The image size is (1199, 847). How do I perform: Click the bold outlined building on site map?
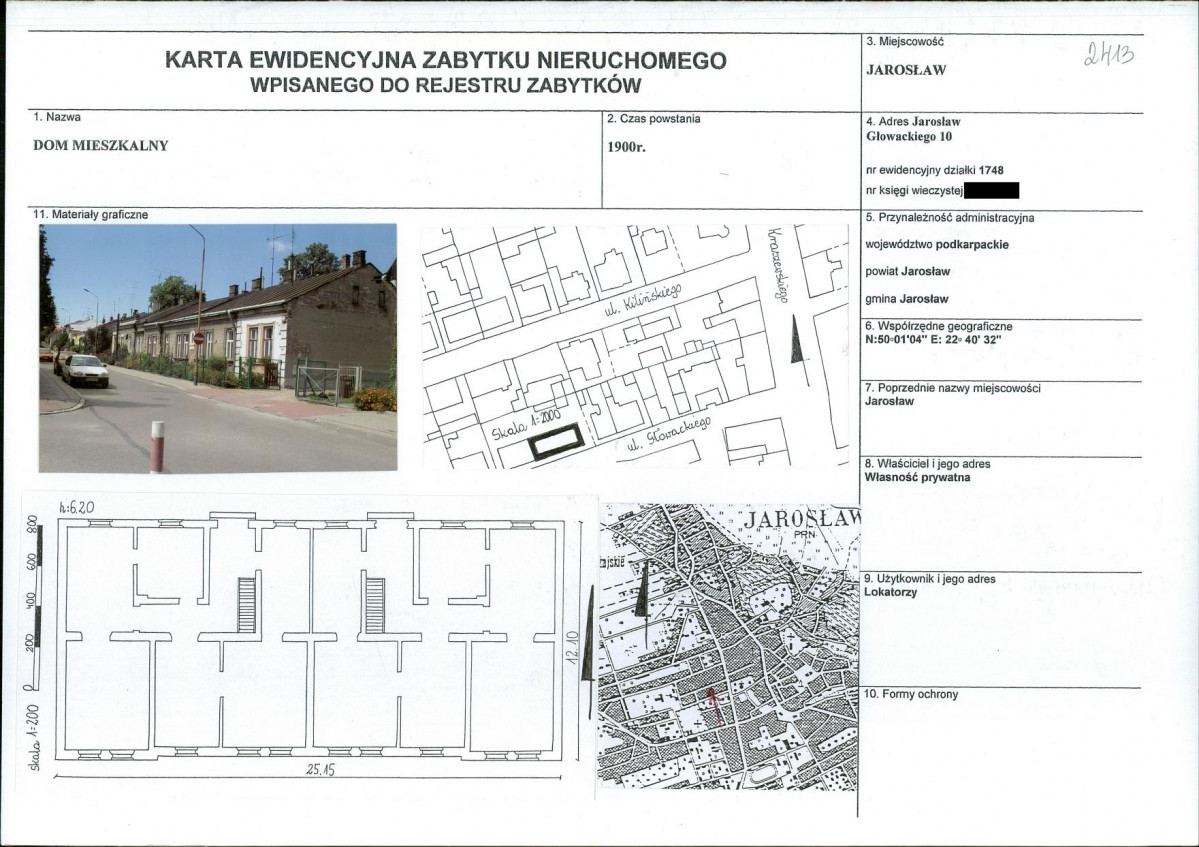[557, 441]
